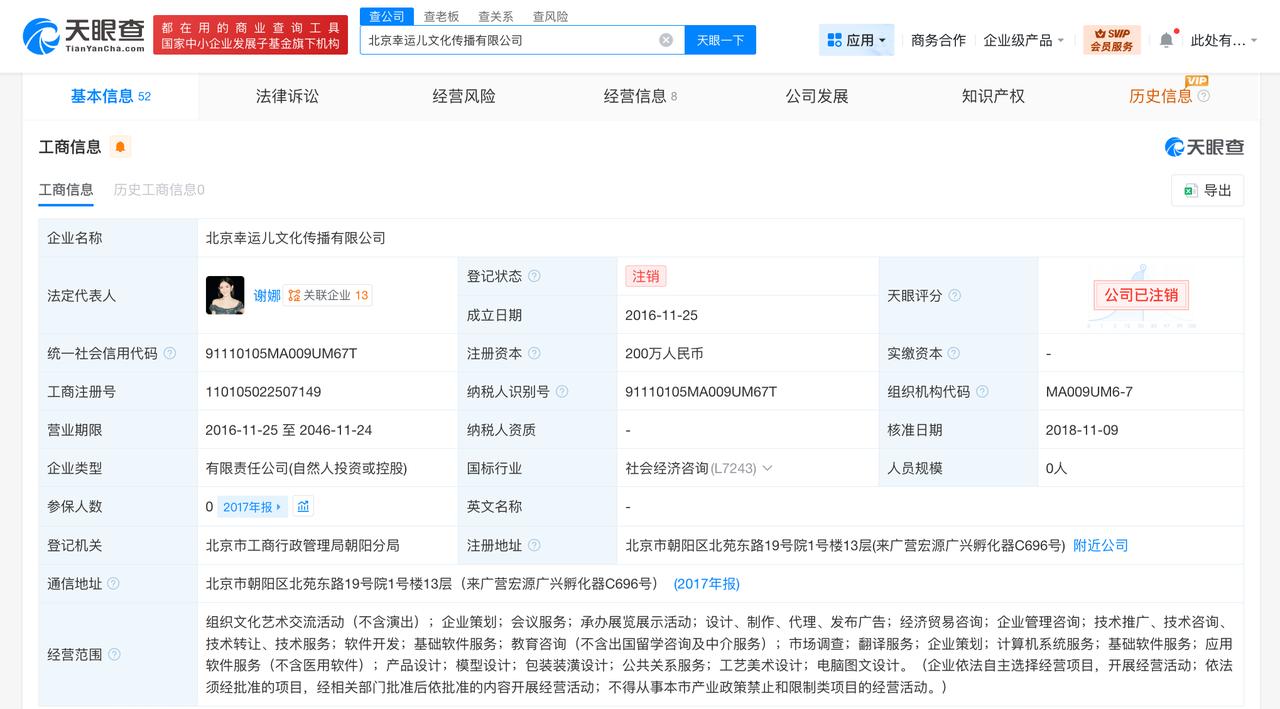Click help icon beside 通信地址

pos(113,583)
